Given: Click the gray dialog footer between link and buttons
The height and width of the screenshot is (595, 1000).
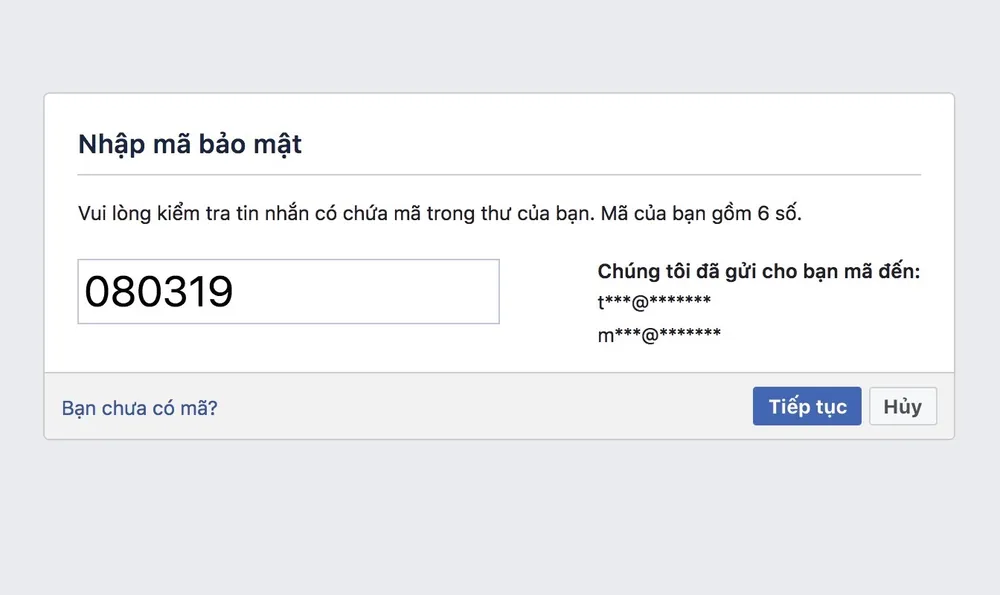Looking at the screenshot, I should [480, 407].
